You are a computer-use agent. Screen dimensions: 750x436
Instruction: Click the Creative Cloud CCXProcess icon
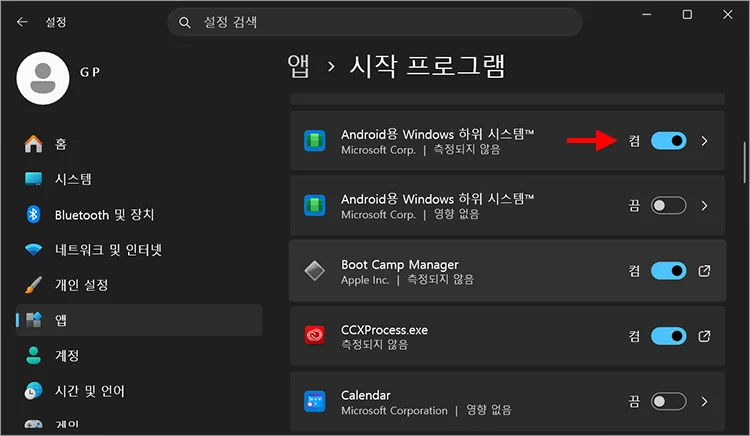pos(315,335)
